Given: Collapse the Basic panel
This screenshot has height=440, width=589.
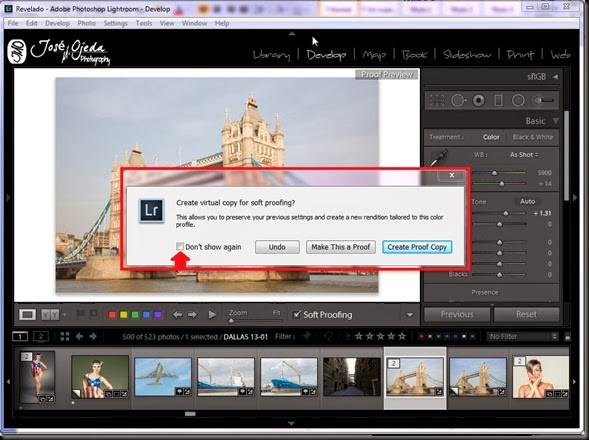Looking at the screenshot, I should click(x=556, y=121).
